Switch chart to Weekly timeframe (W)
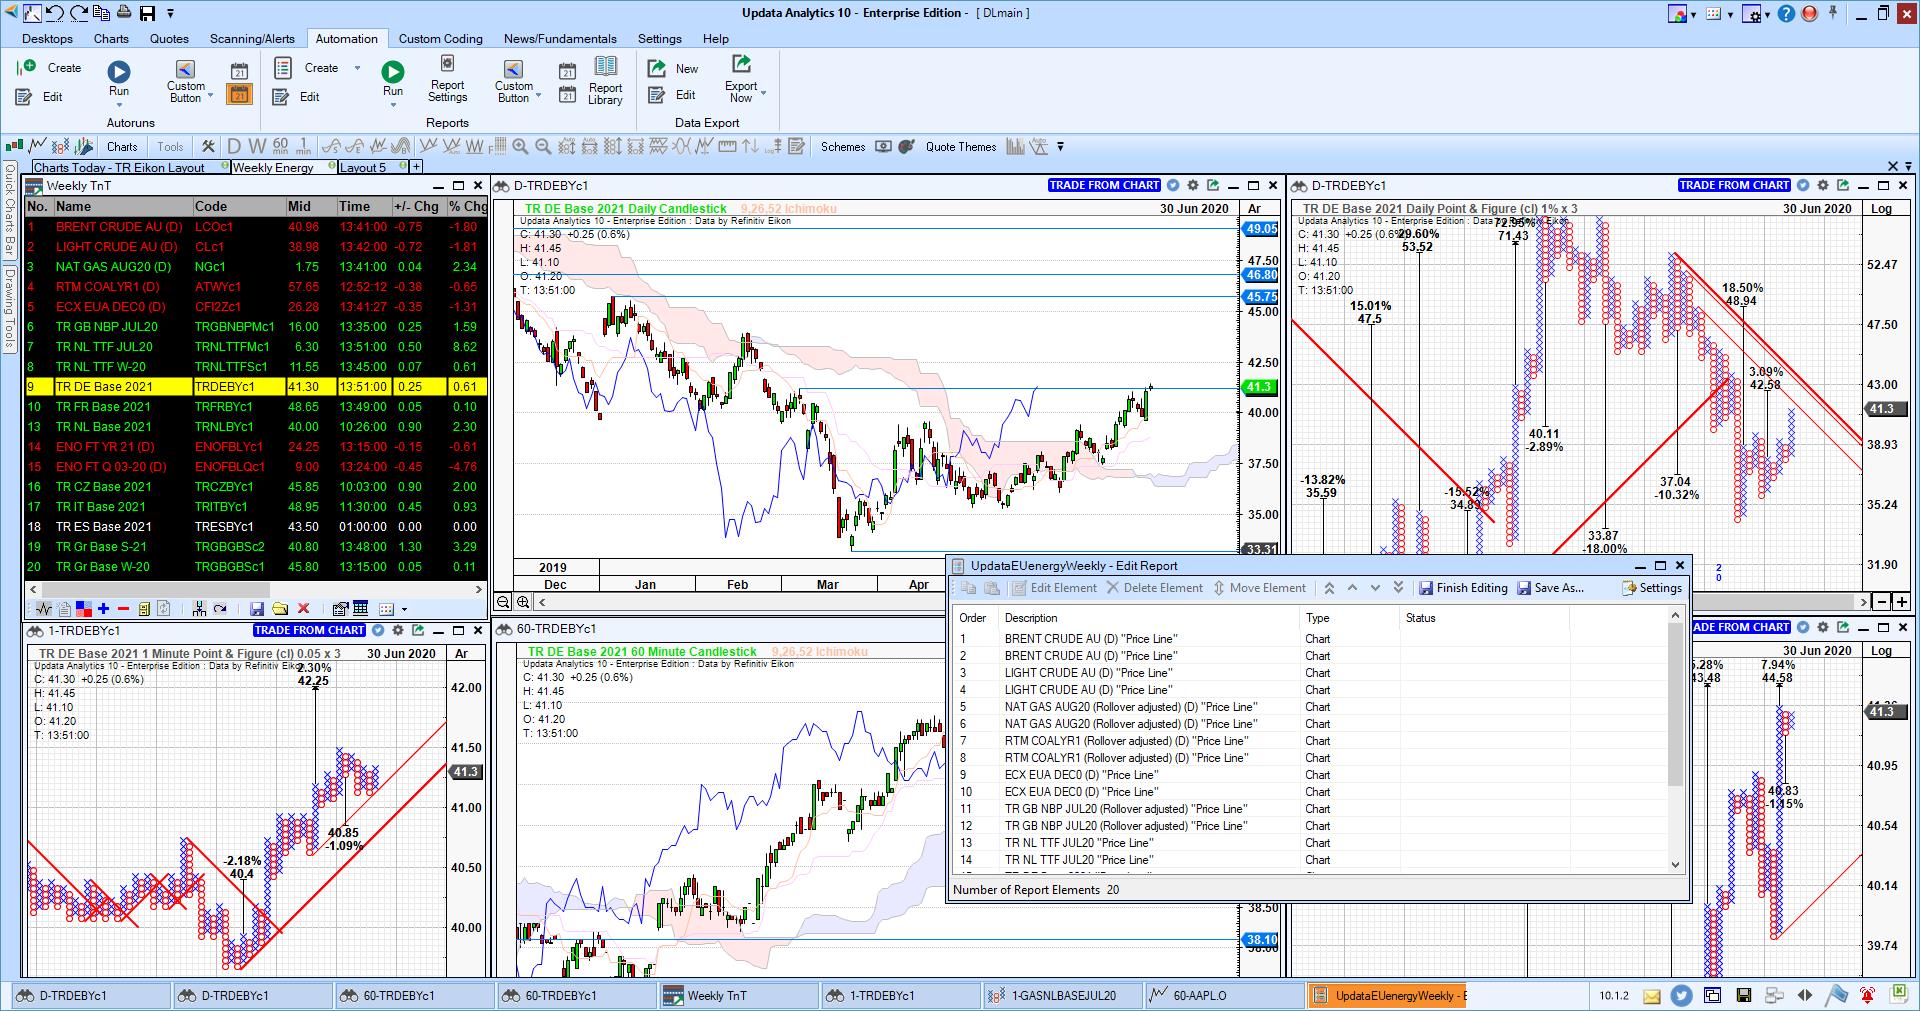This screenshot has width=1920, height=1011. [x=257, y=147]
